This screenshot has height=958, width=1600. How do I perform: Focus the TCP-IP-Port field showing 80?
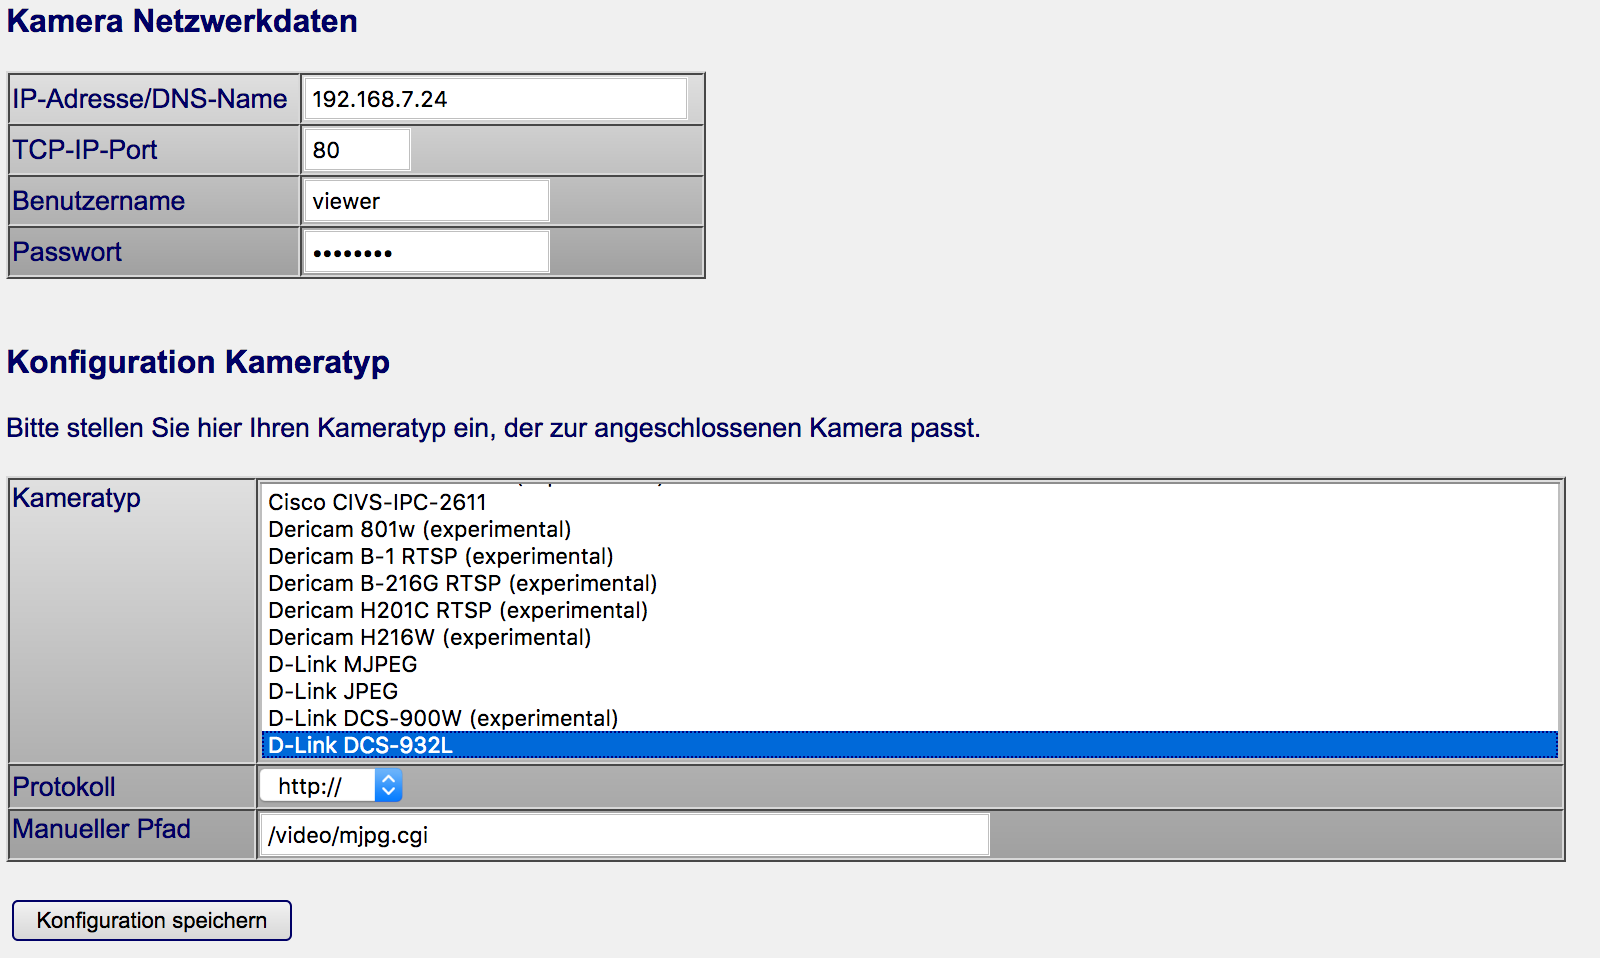pos(356,150)
